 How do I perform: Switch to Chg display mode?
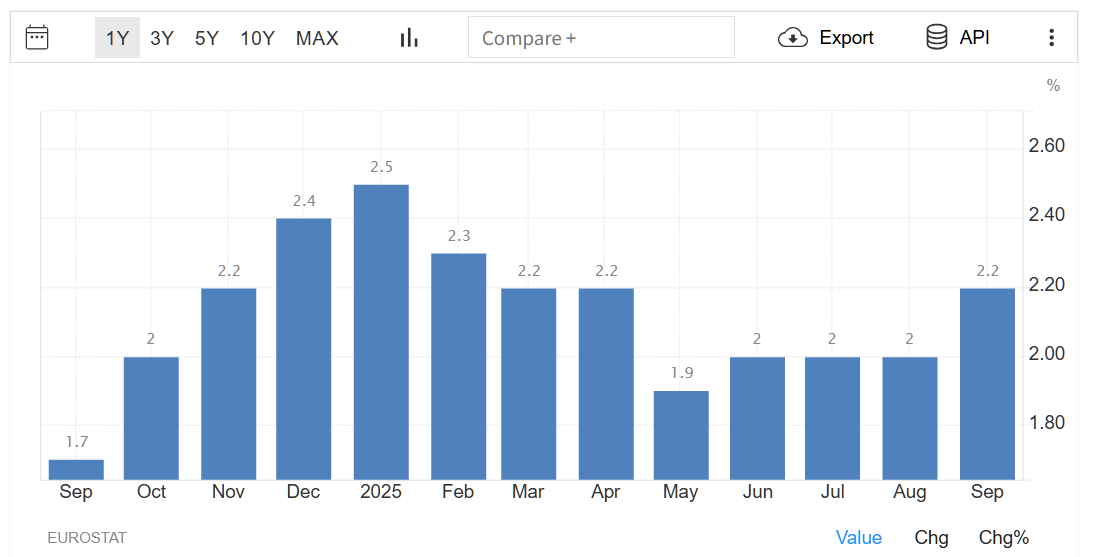click(931, 538)
